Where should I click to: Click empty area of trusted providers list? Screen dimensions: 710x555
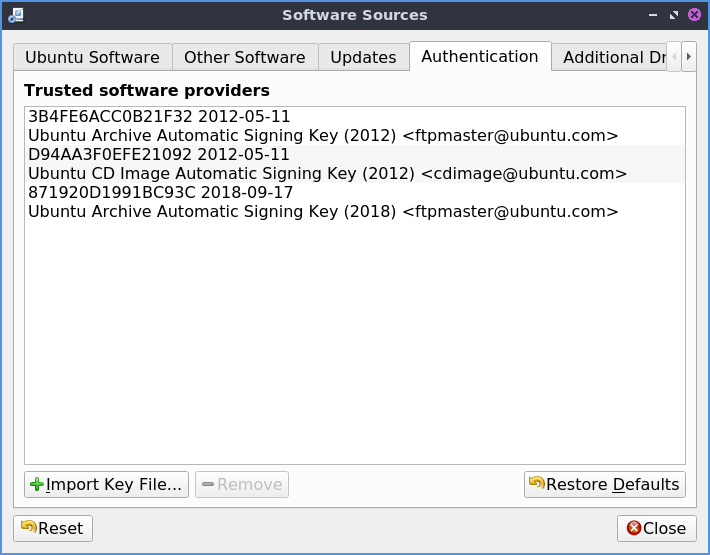[x=355, y=340]
